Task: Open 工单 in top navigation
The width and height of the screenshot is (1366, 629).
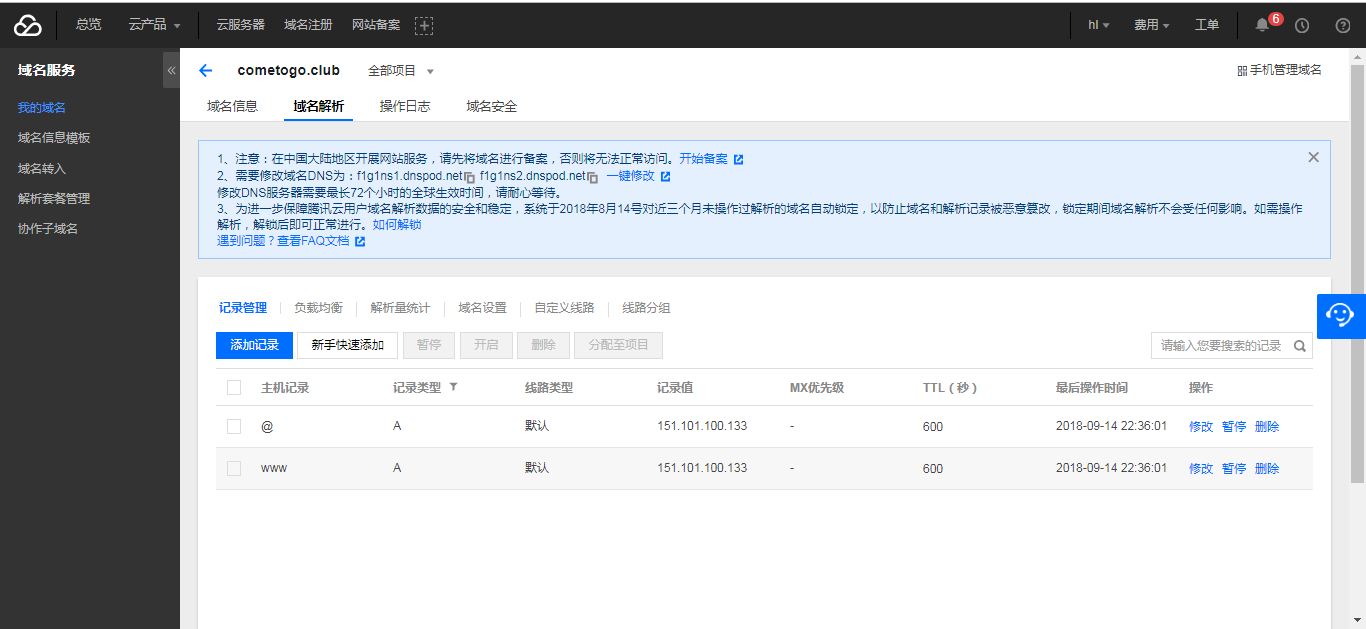Action: [x=1207, y=25]
